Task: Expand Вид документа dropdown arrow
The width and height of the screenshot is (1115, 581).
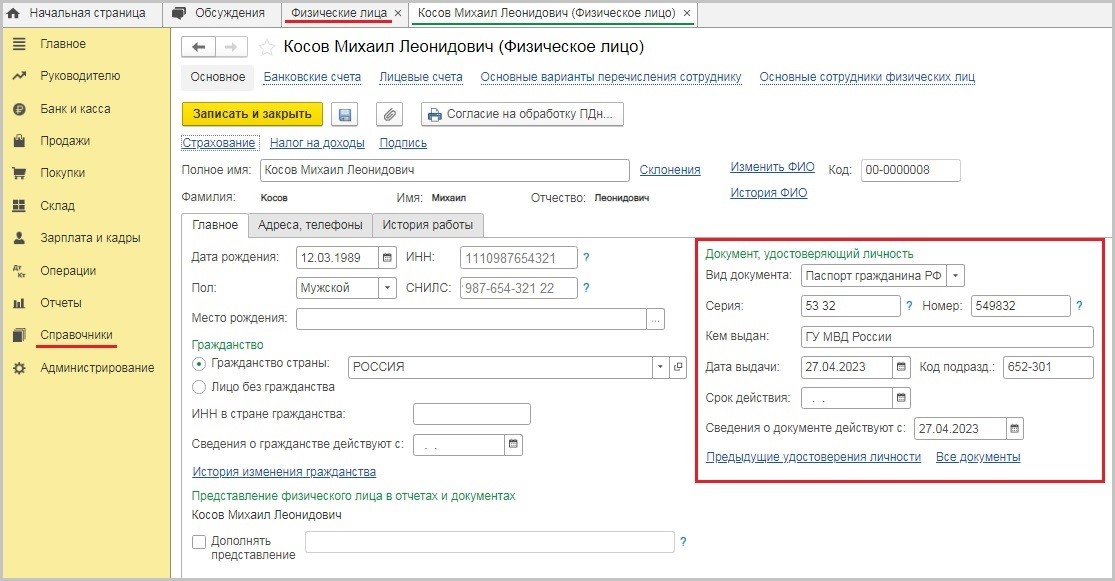Action: click(956, 275)
